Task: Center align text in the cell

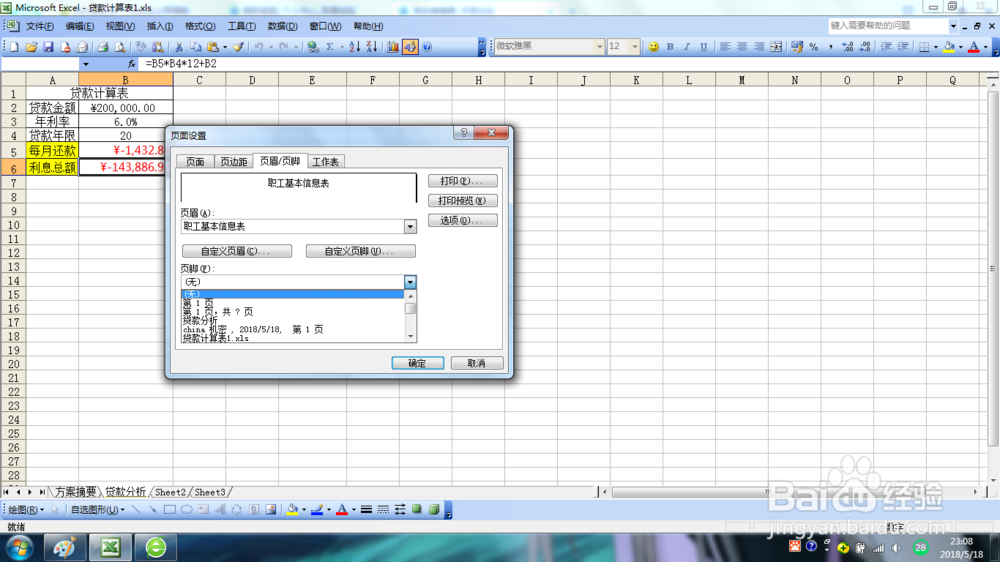Action: (x=742, y=47)
